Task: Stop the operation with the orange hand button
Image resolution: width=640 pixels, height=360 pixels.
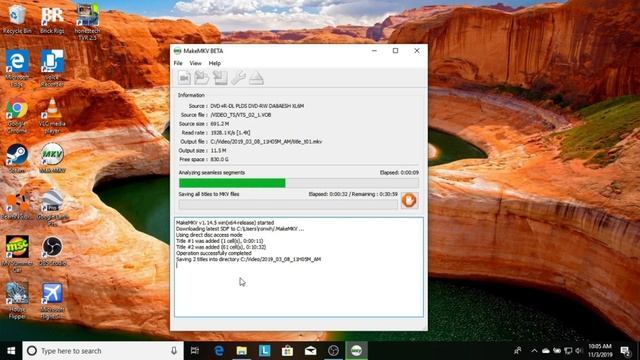Action: pyautogui.click(x=409, y=200)
